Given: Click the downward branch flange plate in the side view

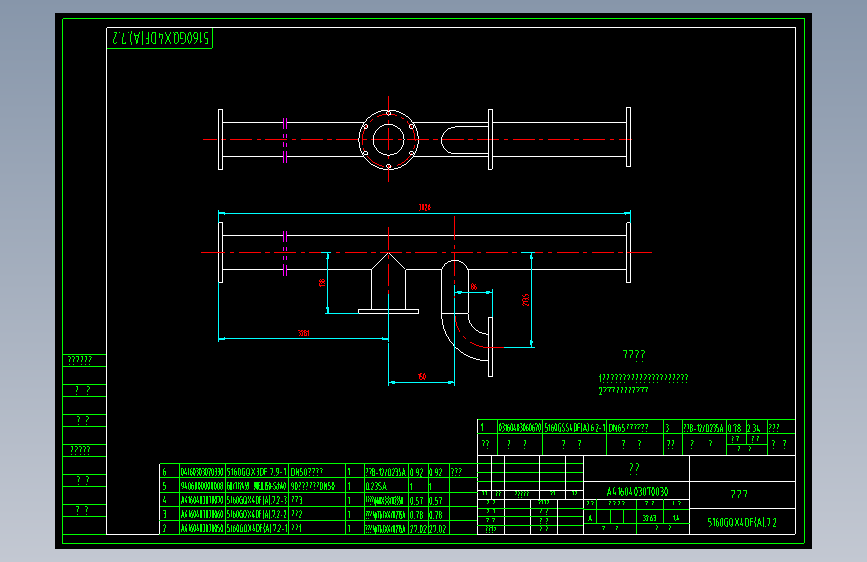Looking at the screenshot, I should 388,311.
